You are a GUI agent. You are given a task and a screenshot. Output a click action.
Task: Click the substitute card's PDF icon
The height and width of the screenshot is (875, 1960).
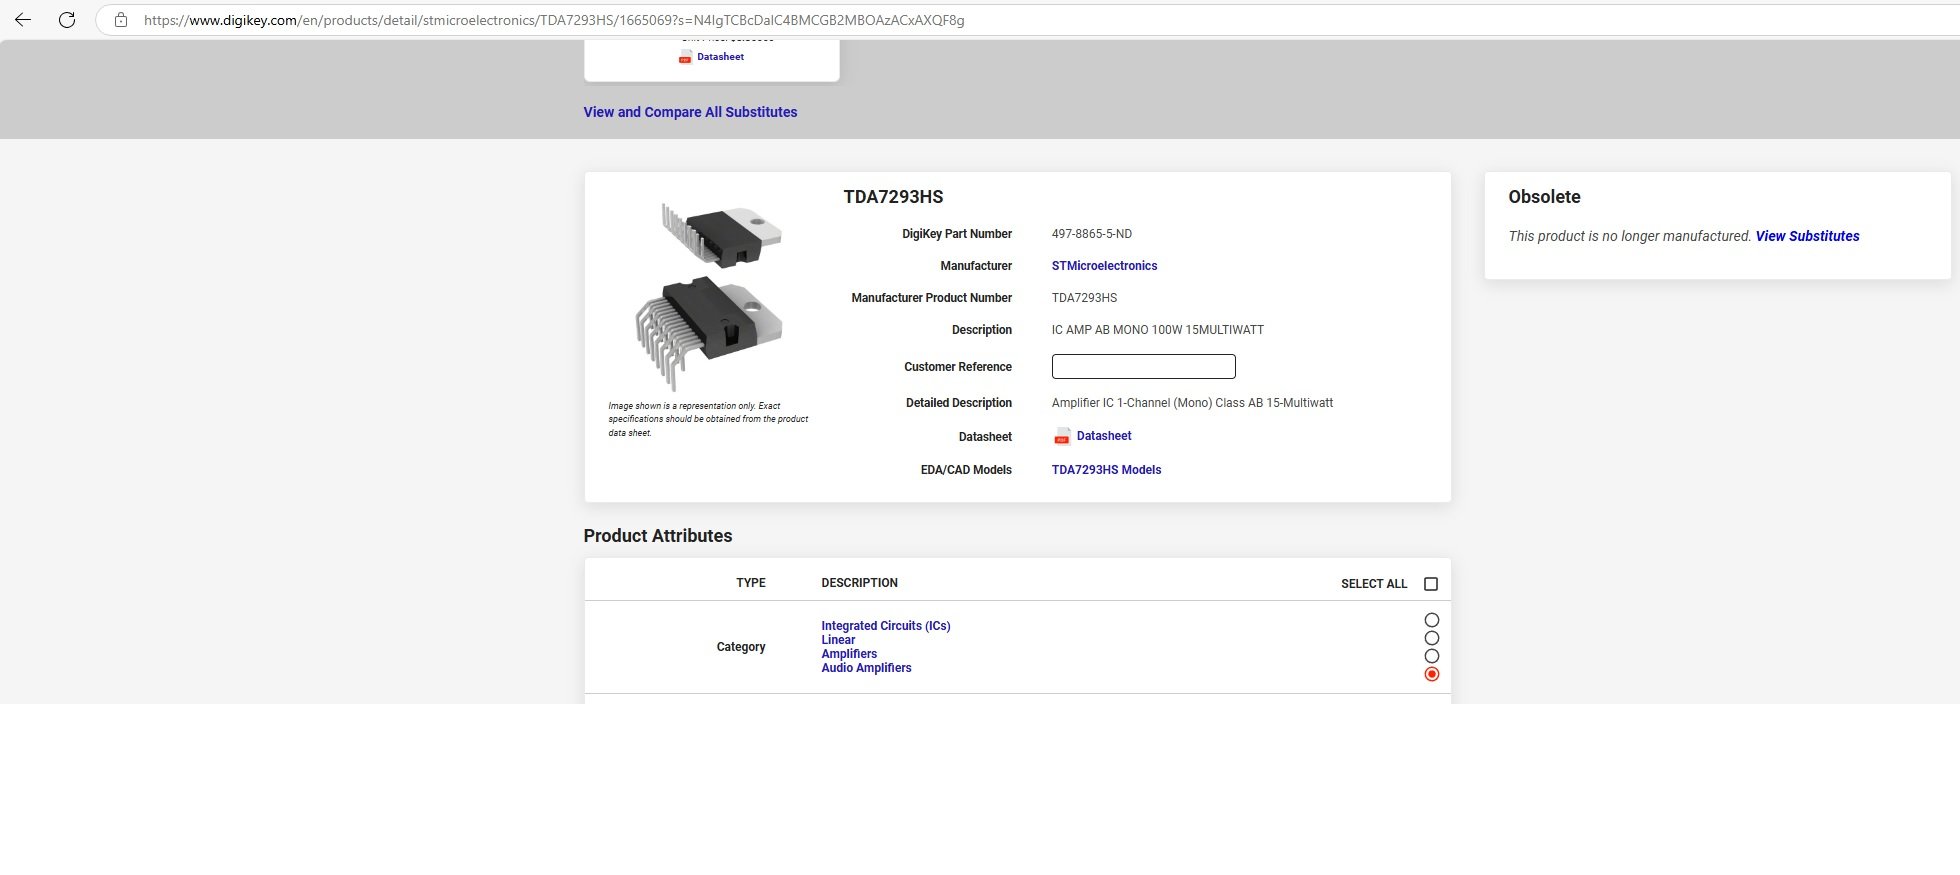(685, 57)
